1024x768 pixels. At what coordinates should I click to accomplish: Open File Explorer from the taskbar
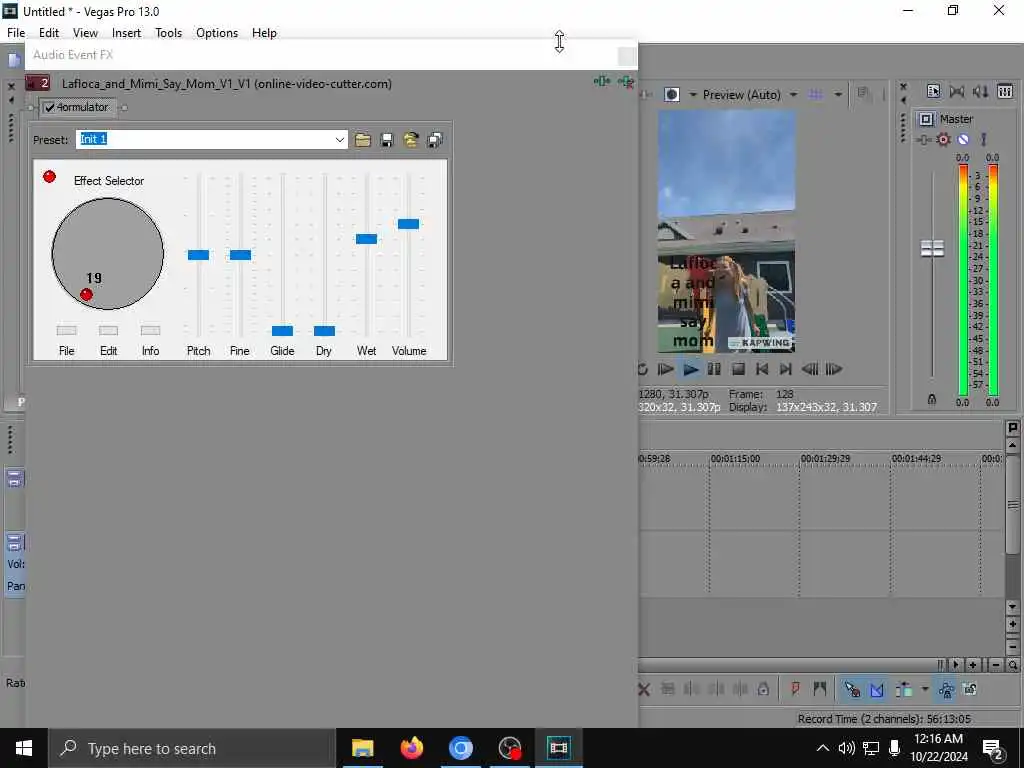tap(362, 748)
